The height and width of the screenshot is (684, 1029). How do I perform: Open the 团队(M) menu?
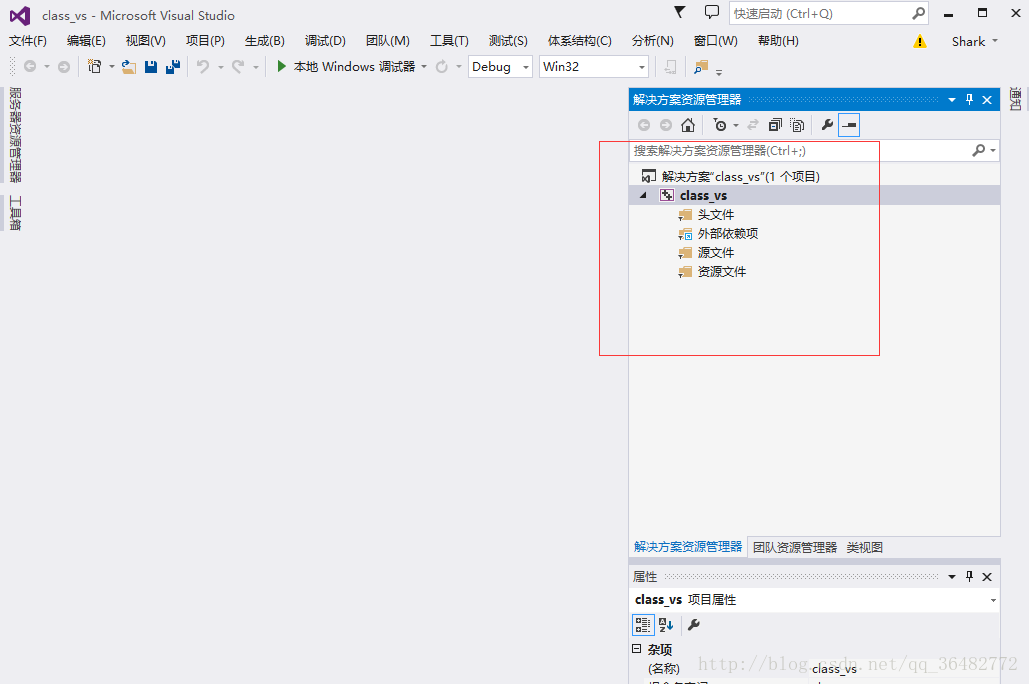coord(387,41)
